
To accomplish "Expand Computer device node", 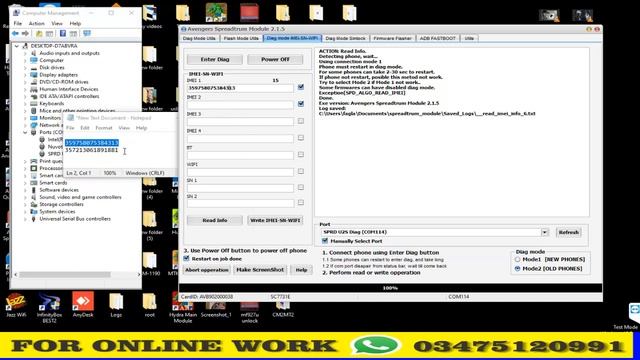I will (x=25, y=60).
